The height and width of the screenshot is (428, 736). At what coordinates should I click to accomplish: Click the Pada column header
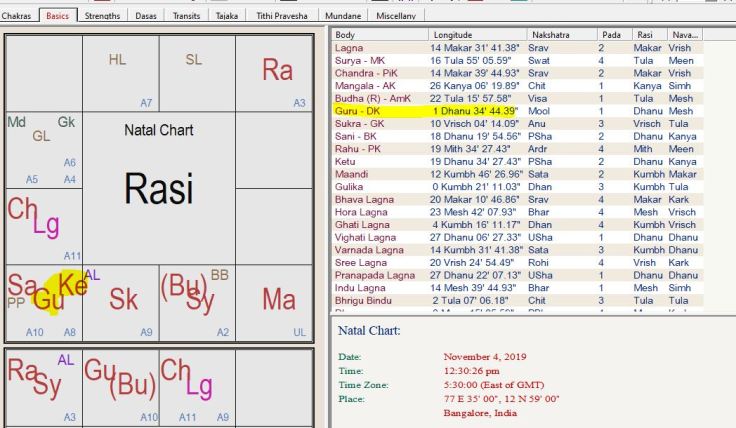coord(614,35)
